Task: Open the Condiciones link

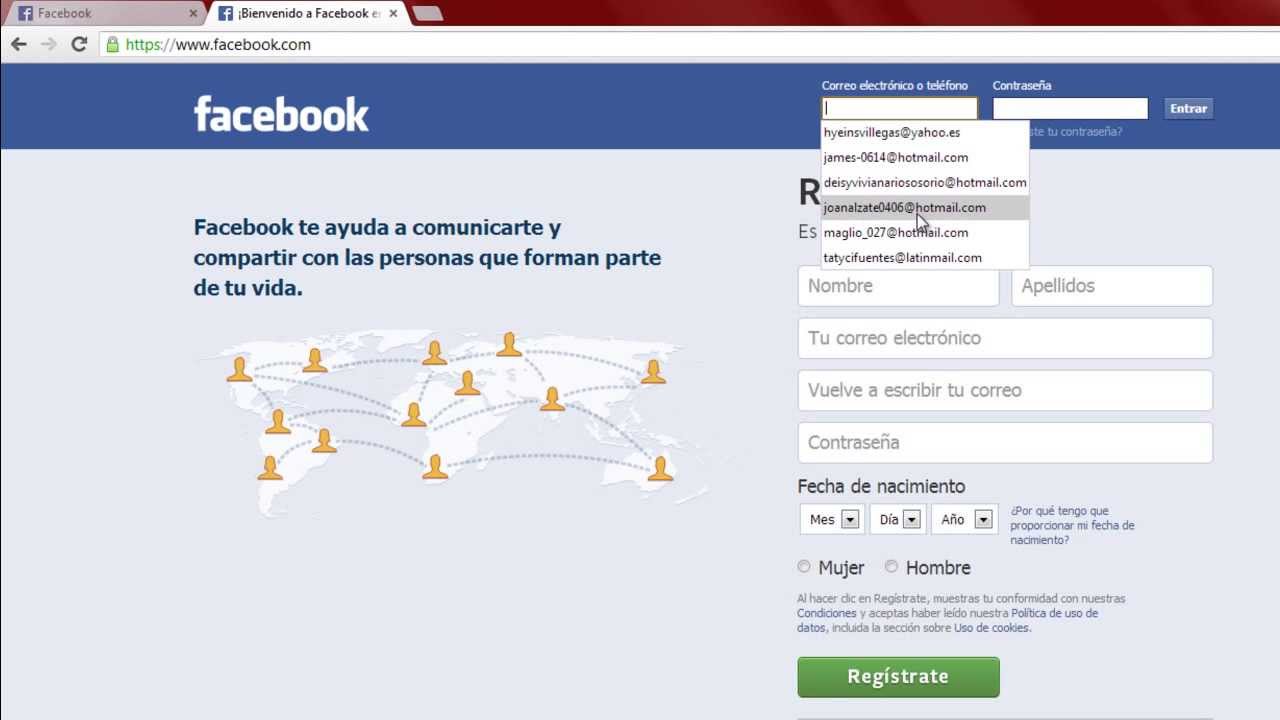Action: [x=827, y=613]
